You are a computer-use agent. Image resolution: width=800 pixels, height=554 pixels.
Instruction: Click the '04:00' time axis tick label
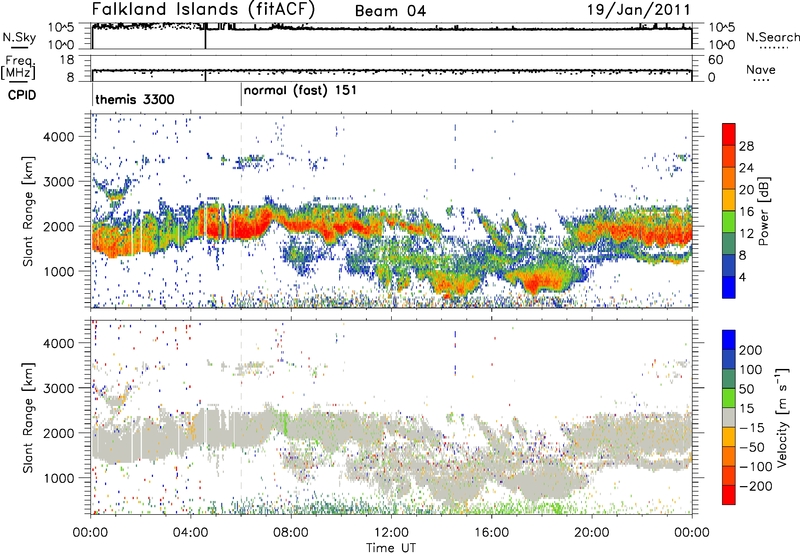coord(190,533)
